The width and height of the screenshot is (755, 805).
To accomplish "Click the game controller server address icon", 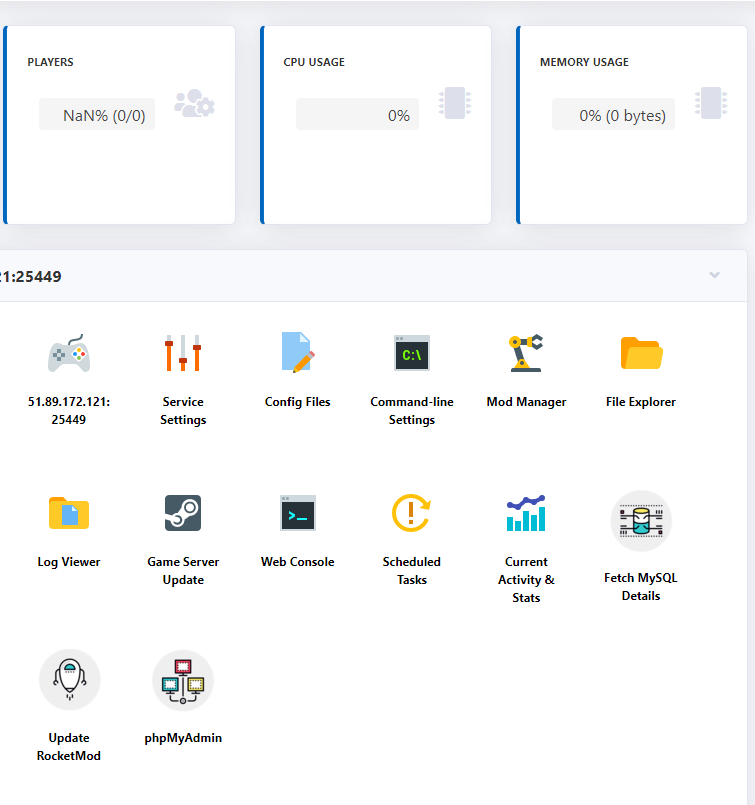I will (x=69, y=353).
